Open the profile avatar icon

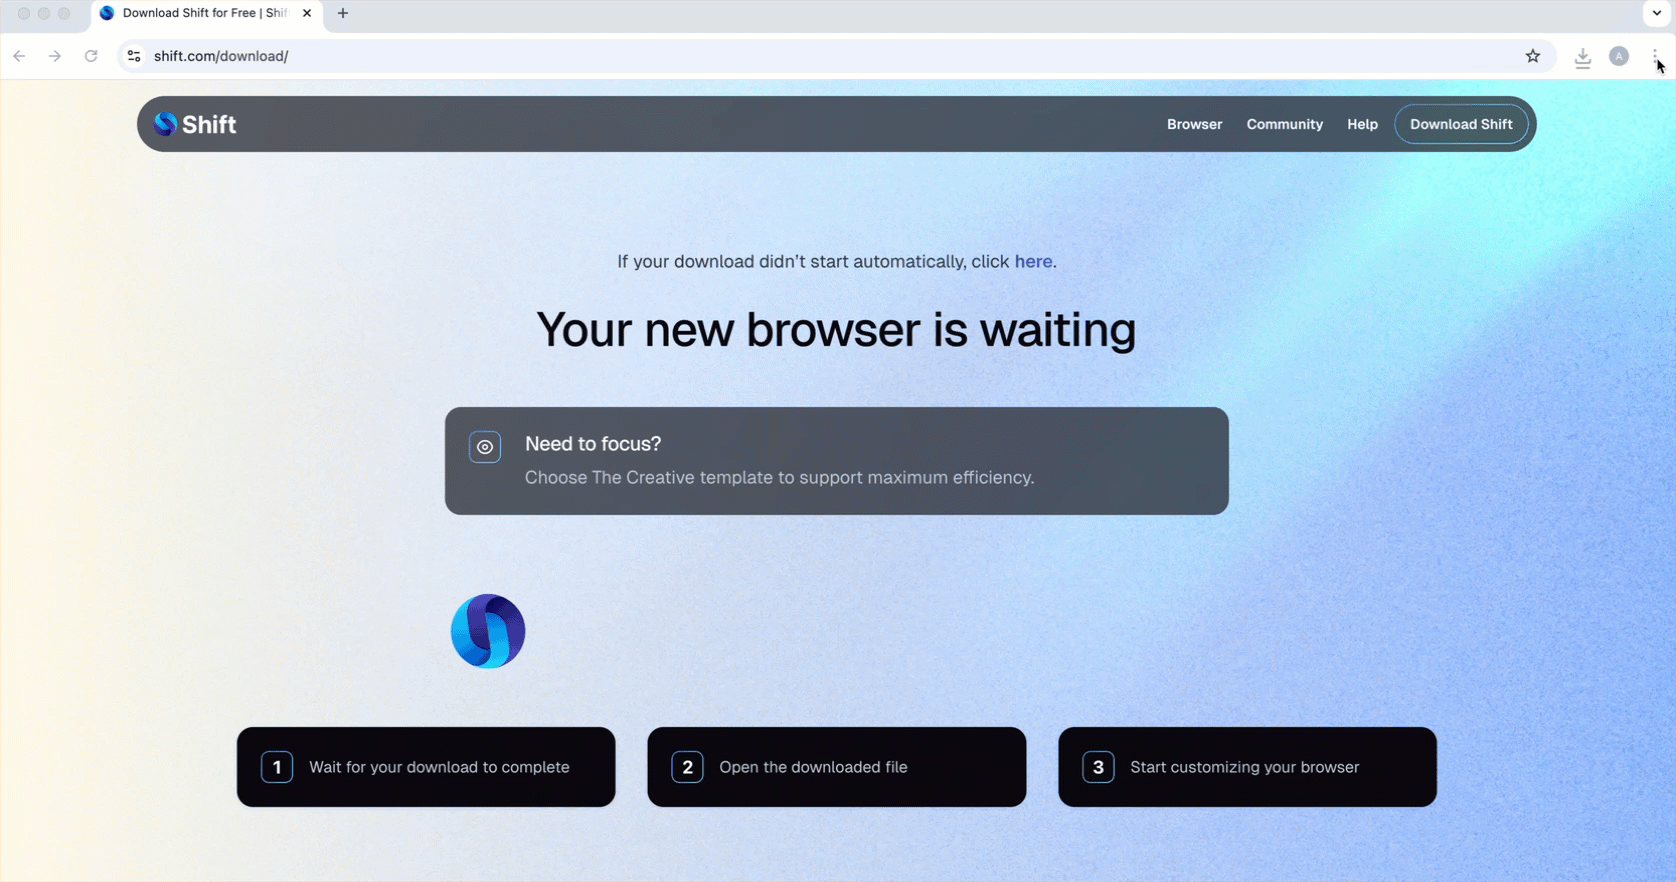(1619, 56)
